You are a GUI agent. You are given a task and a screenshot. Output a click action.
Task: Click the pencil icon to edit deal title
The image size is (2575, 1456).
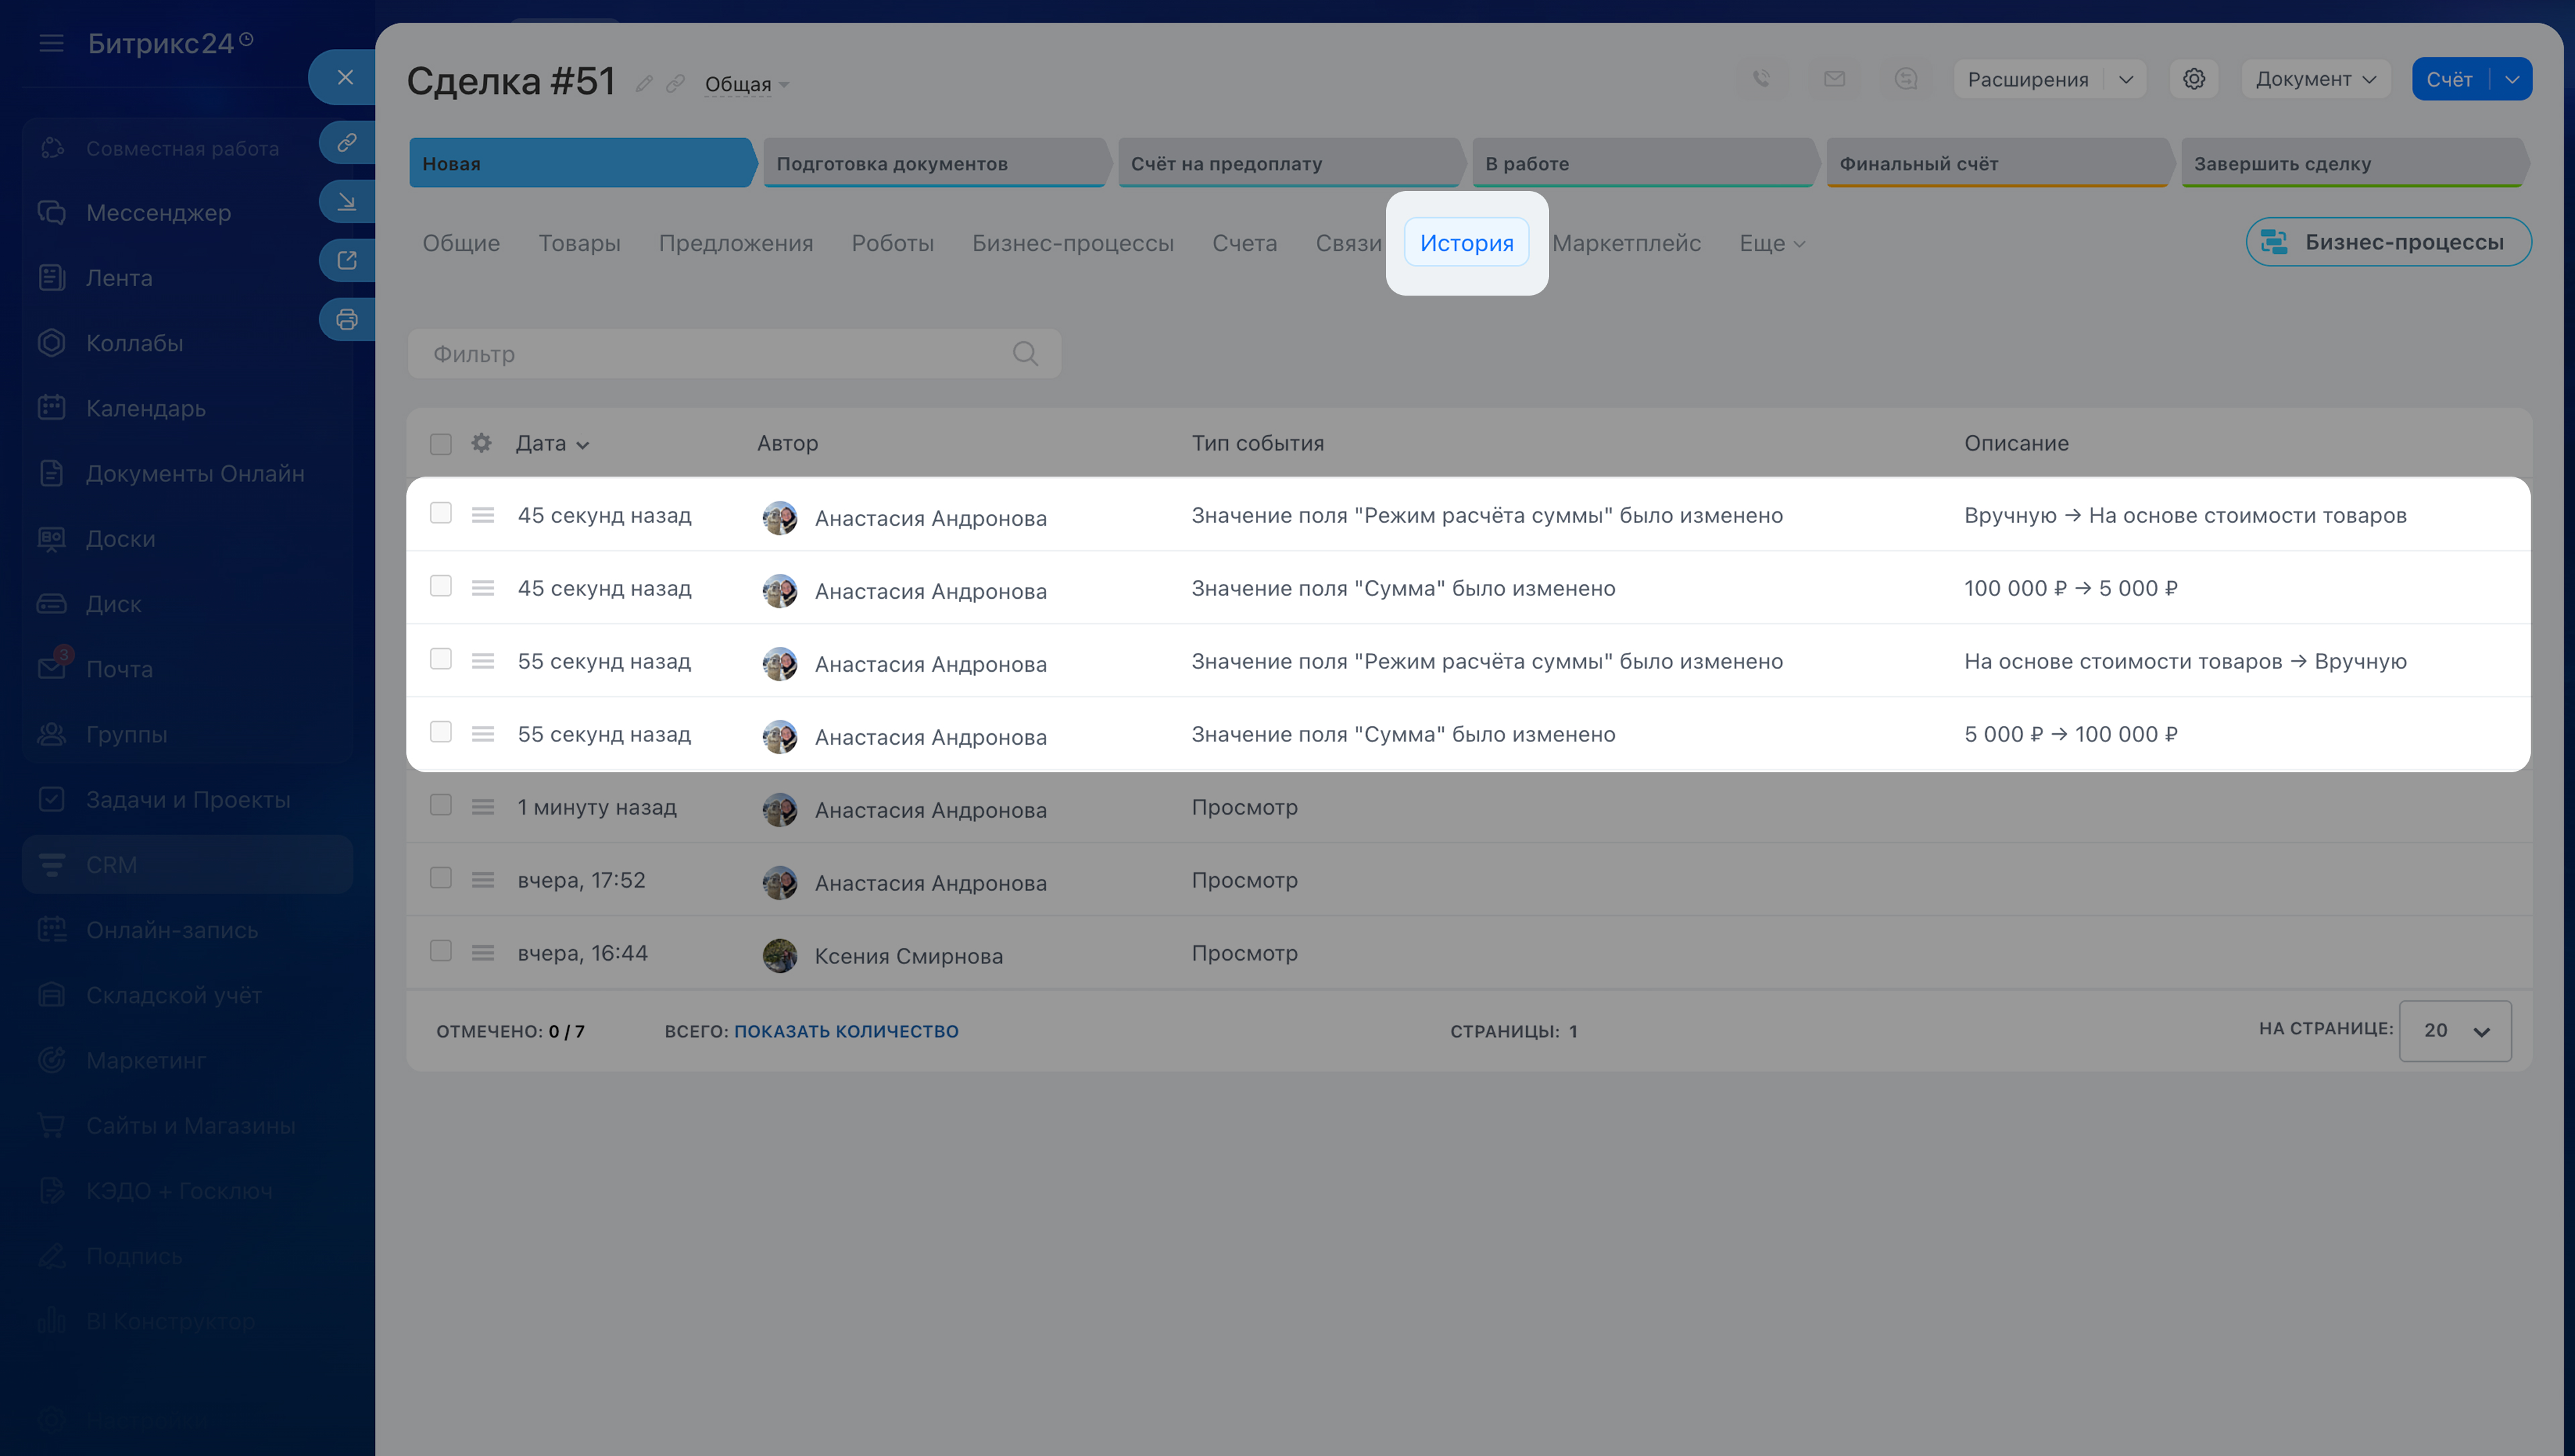click(645, 84)
